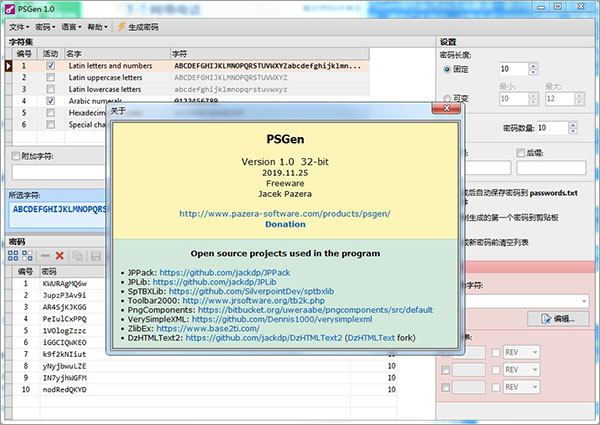Open the third REV dropdown
The image size is (600, 425).
pyautogui.click(x=521, y=387)
